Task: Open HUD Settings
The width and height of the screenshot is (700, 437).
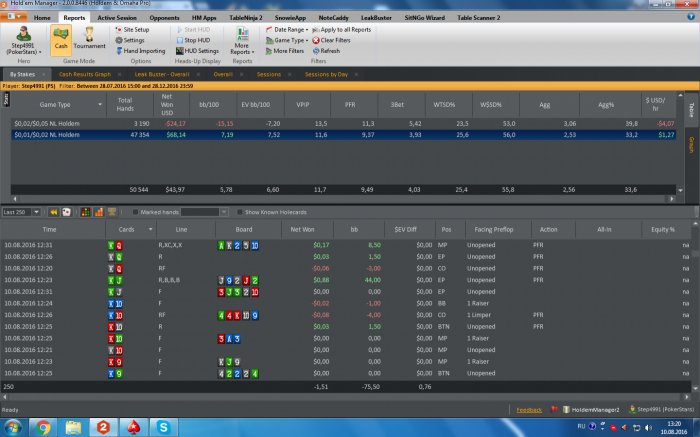Action: click(x=197, y=51)
